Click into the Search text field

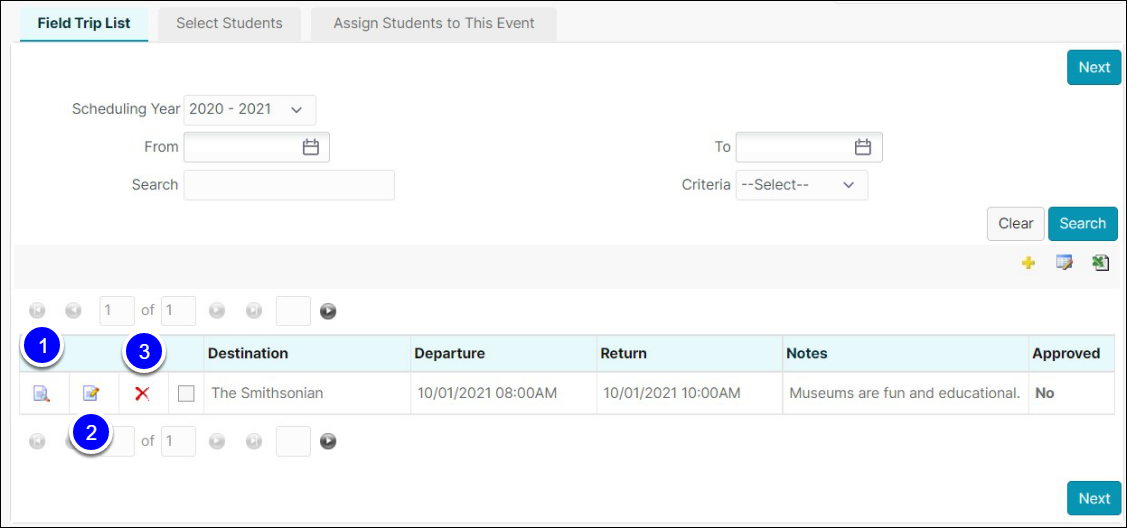[289, 185]
